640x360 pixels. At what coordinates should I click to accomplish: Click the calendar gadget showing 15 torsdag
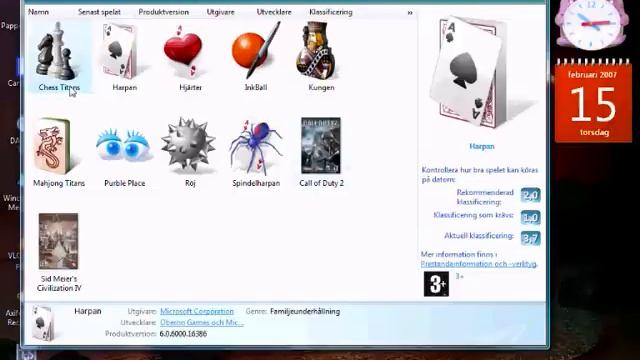pos(593,100)
